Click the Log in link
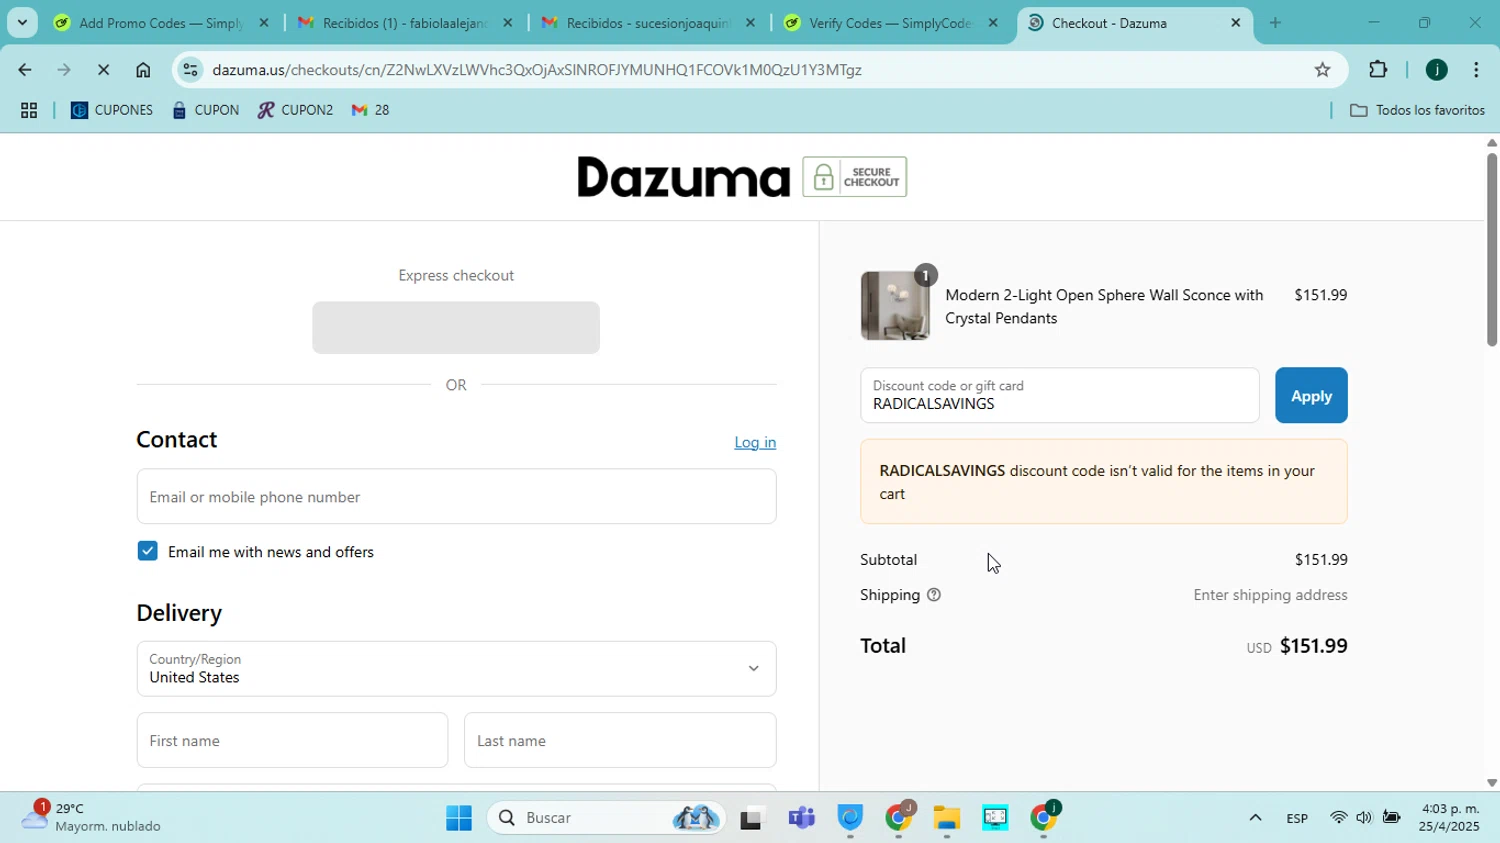Image resolution: width=1500 pixels, height=843 pixels. coord(755,442)
